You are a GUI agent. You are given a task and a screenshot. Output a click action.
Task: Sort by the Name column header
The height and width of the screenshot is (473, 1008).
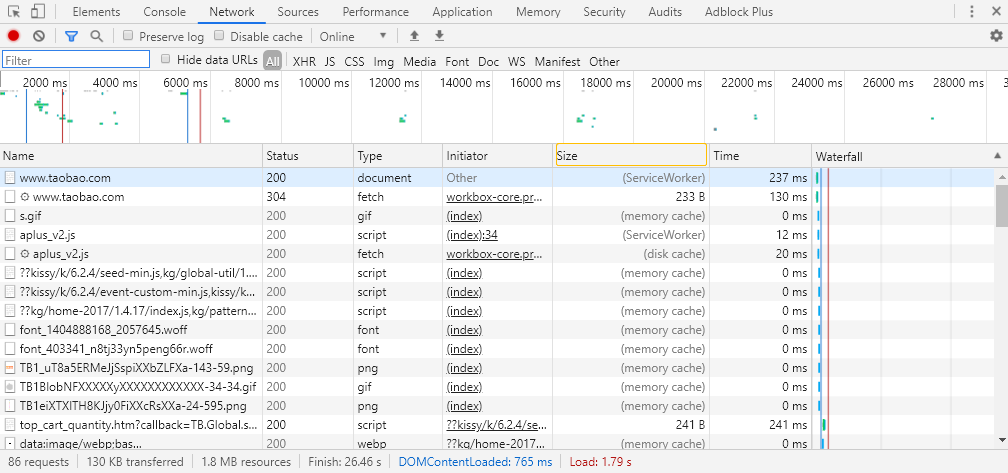click(x=131, y=156)
